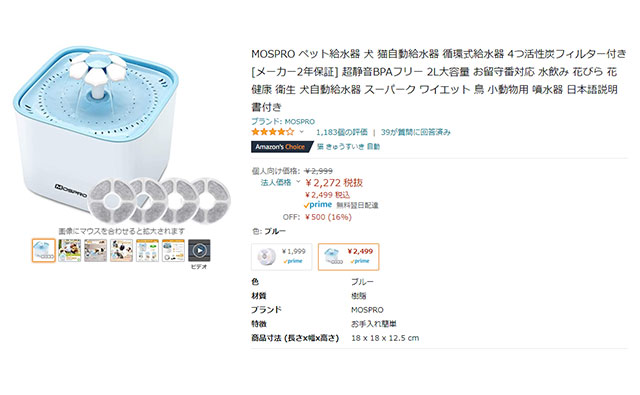The image size is (640, 395).
Task: Click the Amazon's Choice badge
Action: pos(282,146)
